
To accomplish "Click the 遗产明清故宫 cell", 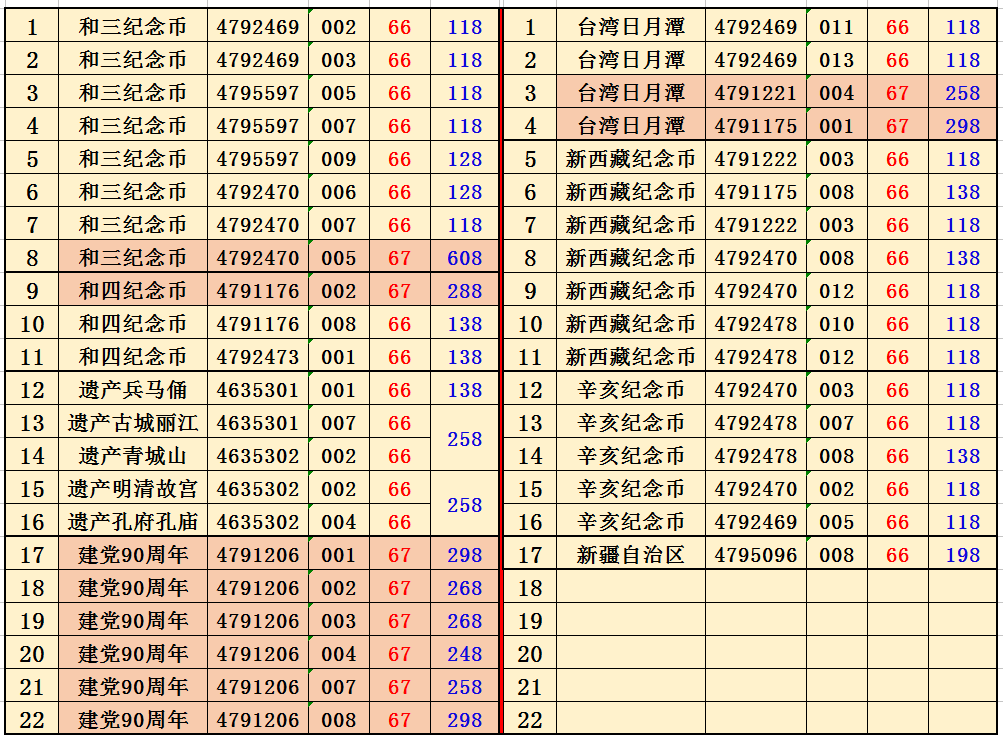I will tap(133, 489).
